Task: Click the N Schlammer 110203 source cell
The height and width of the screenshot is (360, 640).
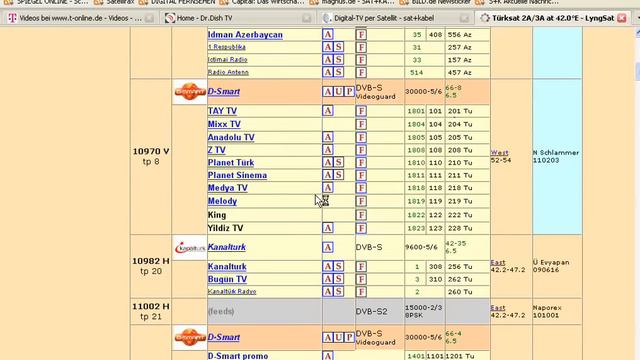Action: [556, 156]
